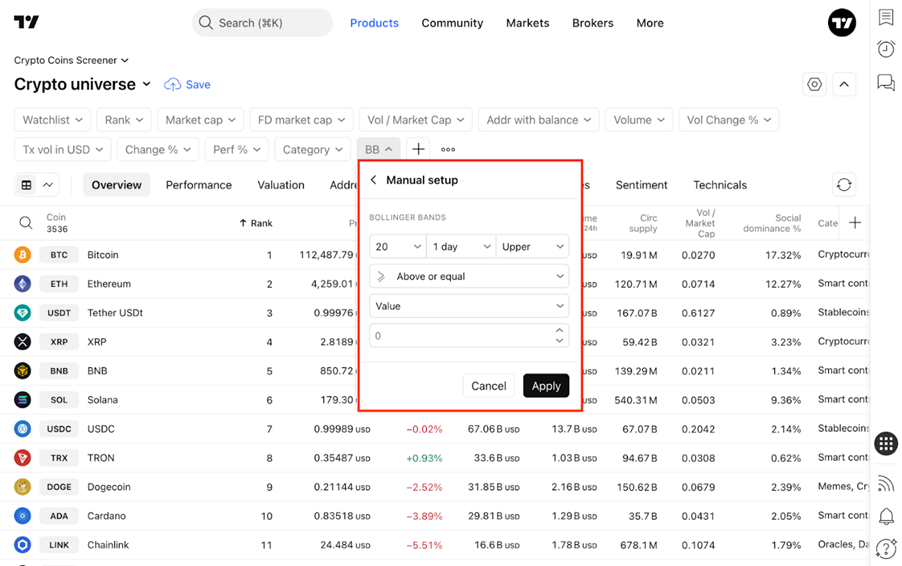Image resolution: width=902 pixels, height=566 pixels.
Task: Open the BTC ticker badge
Action: (x=59, y=255)
